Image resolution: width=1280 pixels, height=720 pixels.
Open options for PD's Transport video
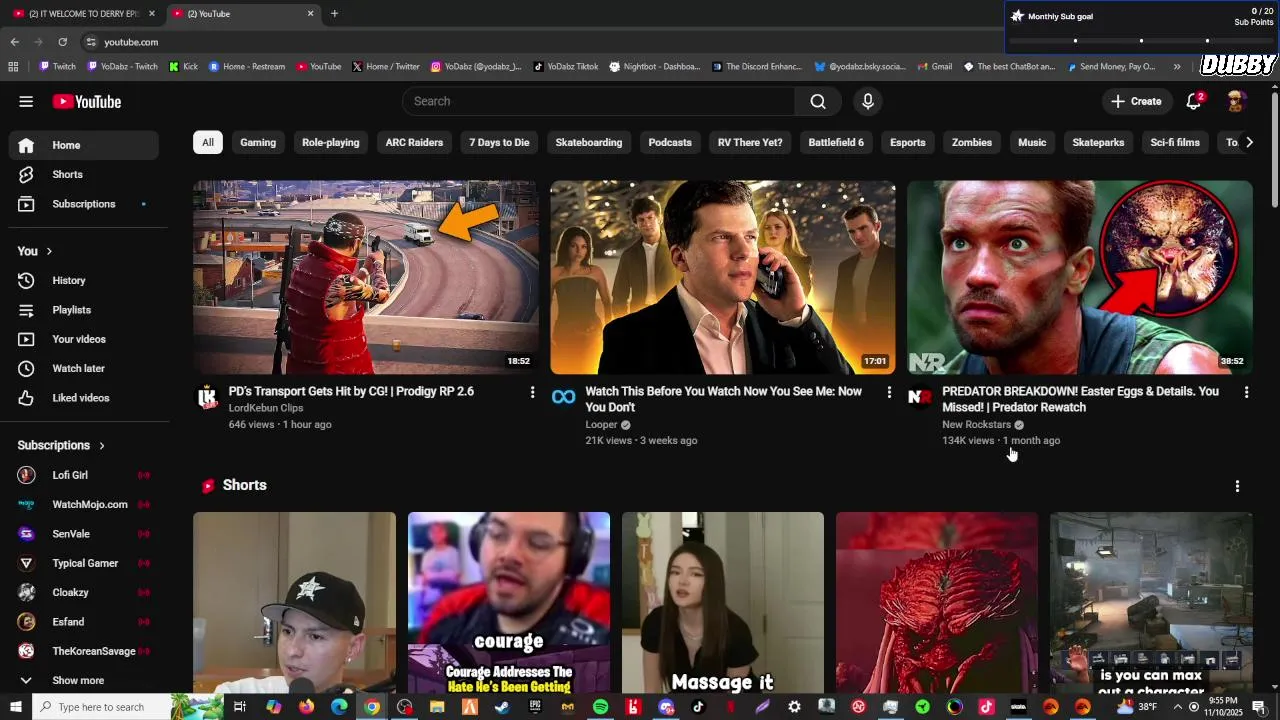pyautogui.click(x=532, y=392)
